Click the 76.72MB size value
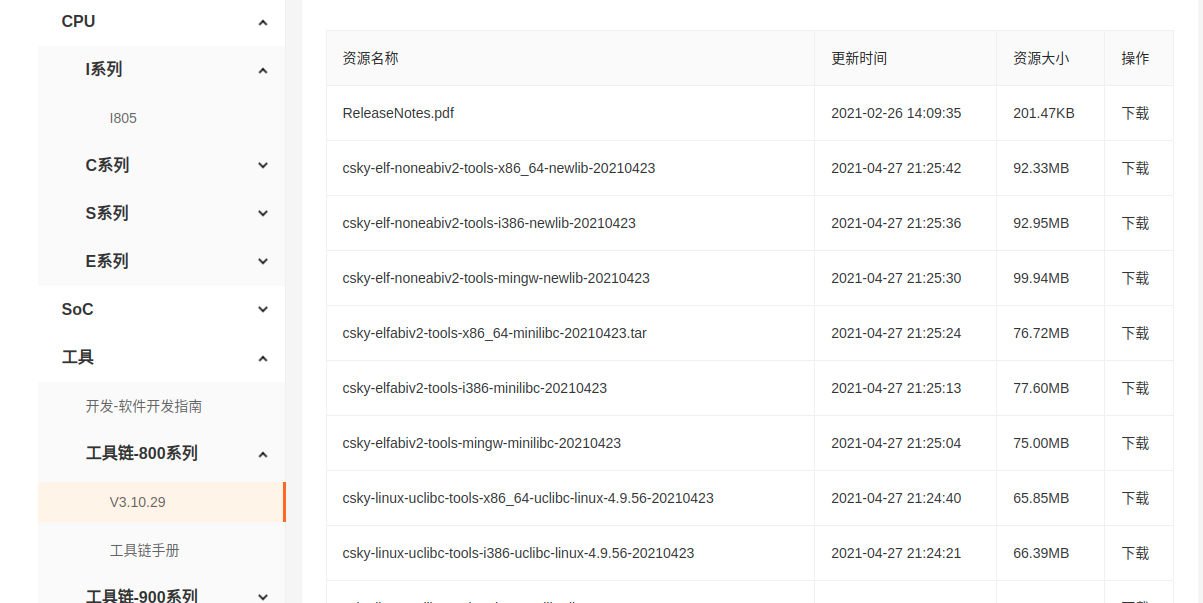 pos(1041,333)
